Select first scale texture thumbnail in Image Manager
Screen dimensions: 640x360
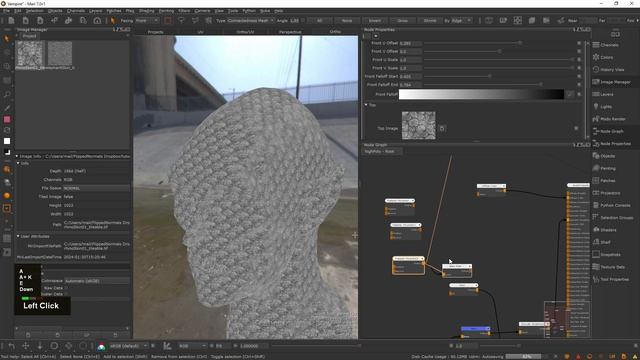[x=29, y=53]
